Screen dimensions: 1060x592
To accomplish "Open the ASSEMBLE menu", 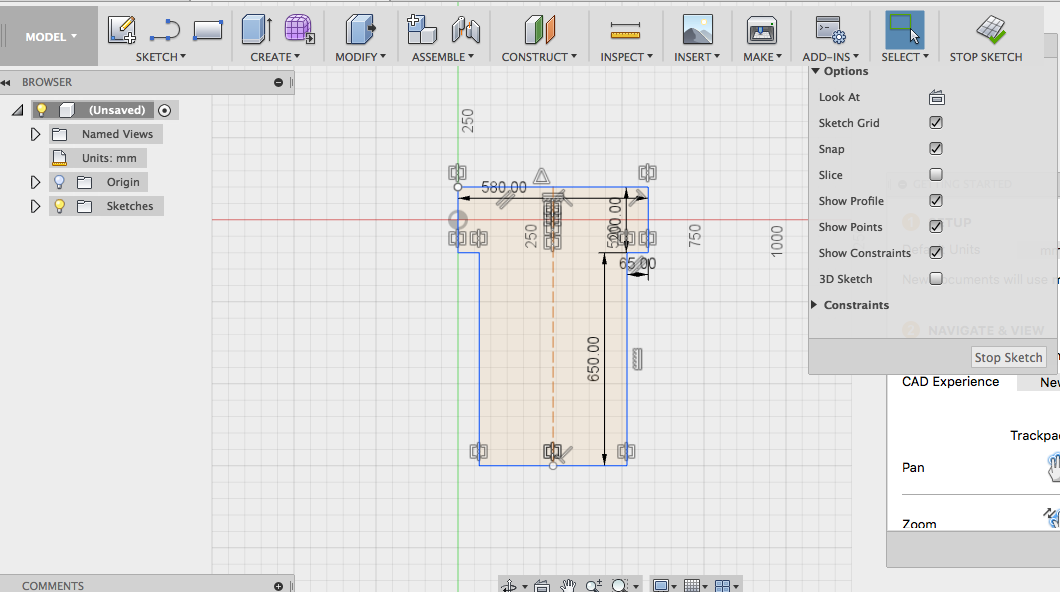I will pyautogui.click(x=443, y=57).
